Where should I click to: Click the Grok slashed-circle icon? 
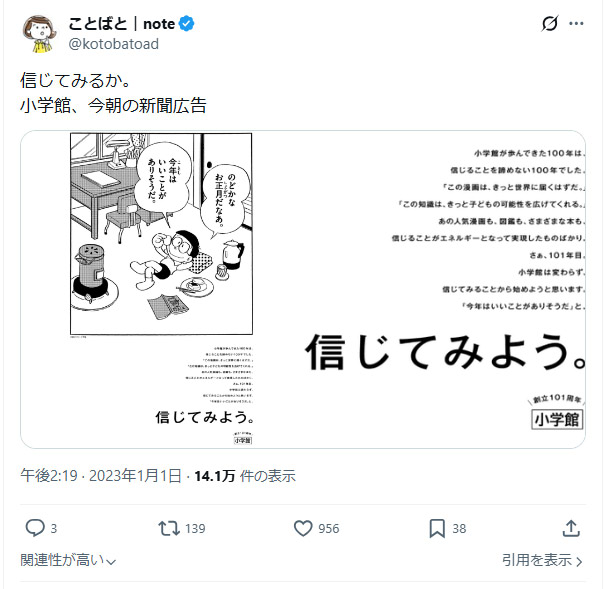point(549,24)
